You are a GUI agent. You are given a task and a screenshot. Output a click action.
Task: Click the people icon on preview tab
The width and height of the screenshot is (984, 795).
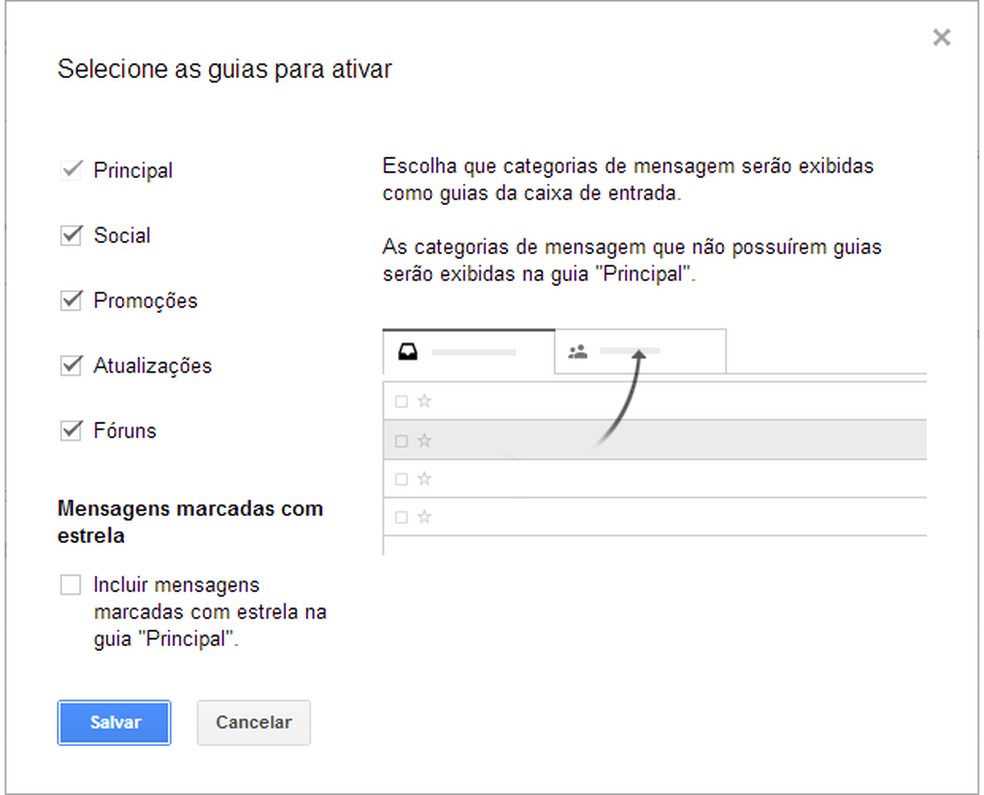pyautogui.click(x=577, y=351)
